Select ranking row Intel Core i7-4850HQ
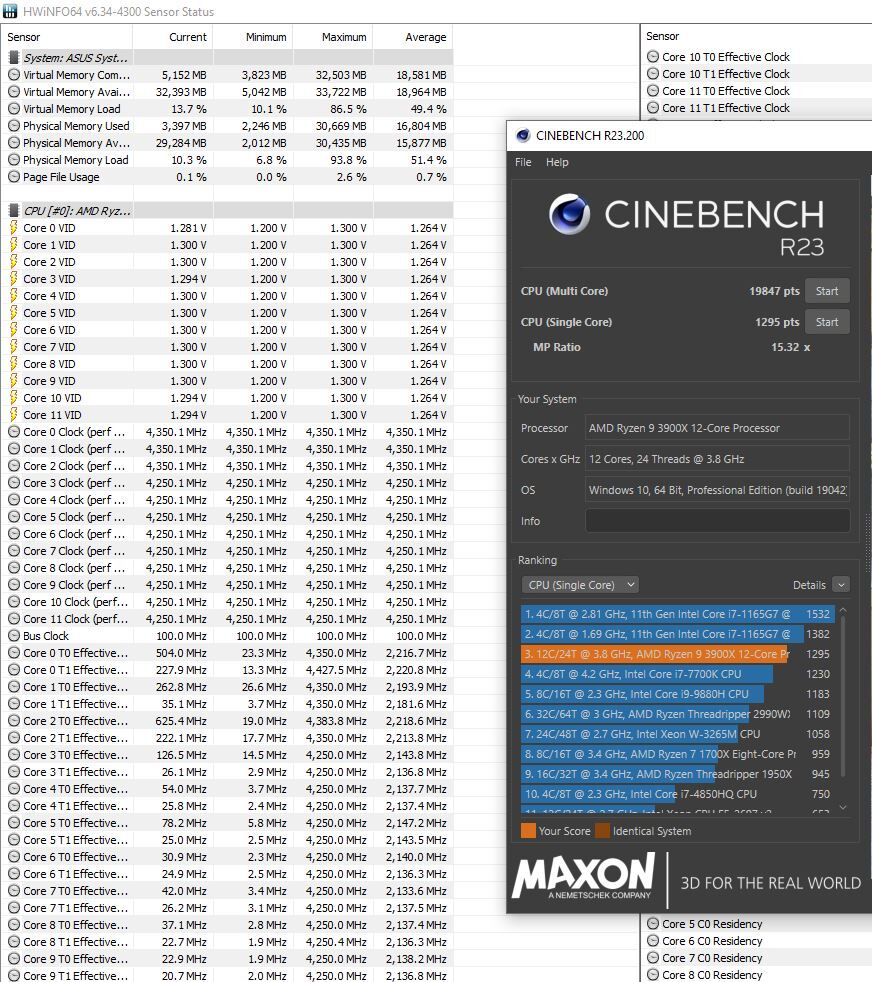 tap(678, 794)
